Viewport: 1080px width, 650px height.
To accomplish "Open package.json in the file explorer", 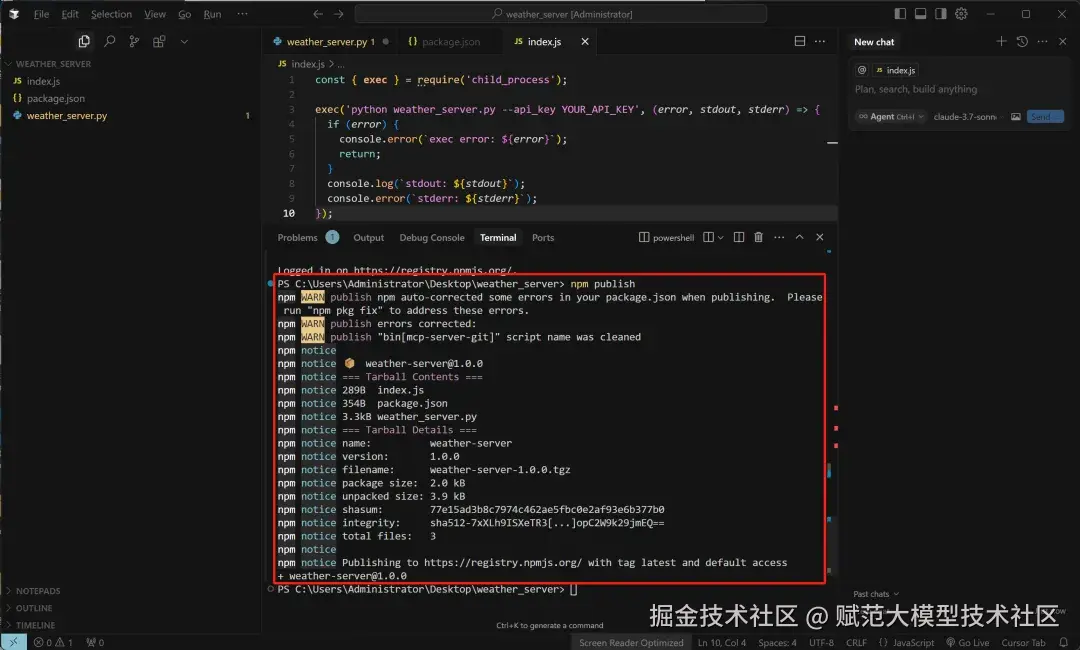I will click(x=56, y=98).
